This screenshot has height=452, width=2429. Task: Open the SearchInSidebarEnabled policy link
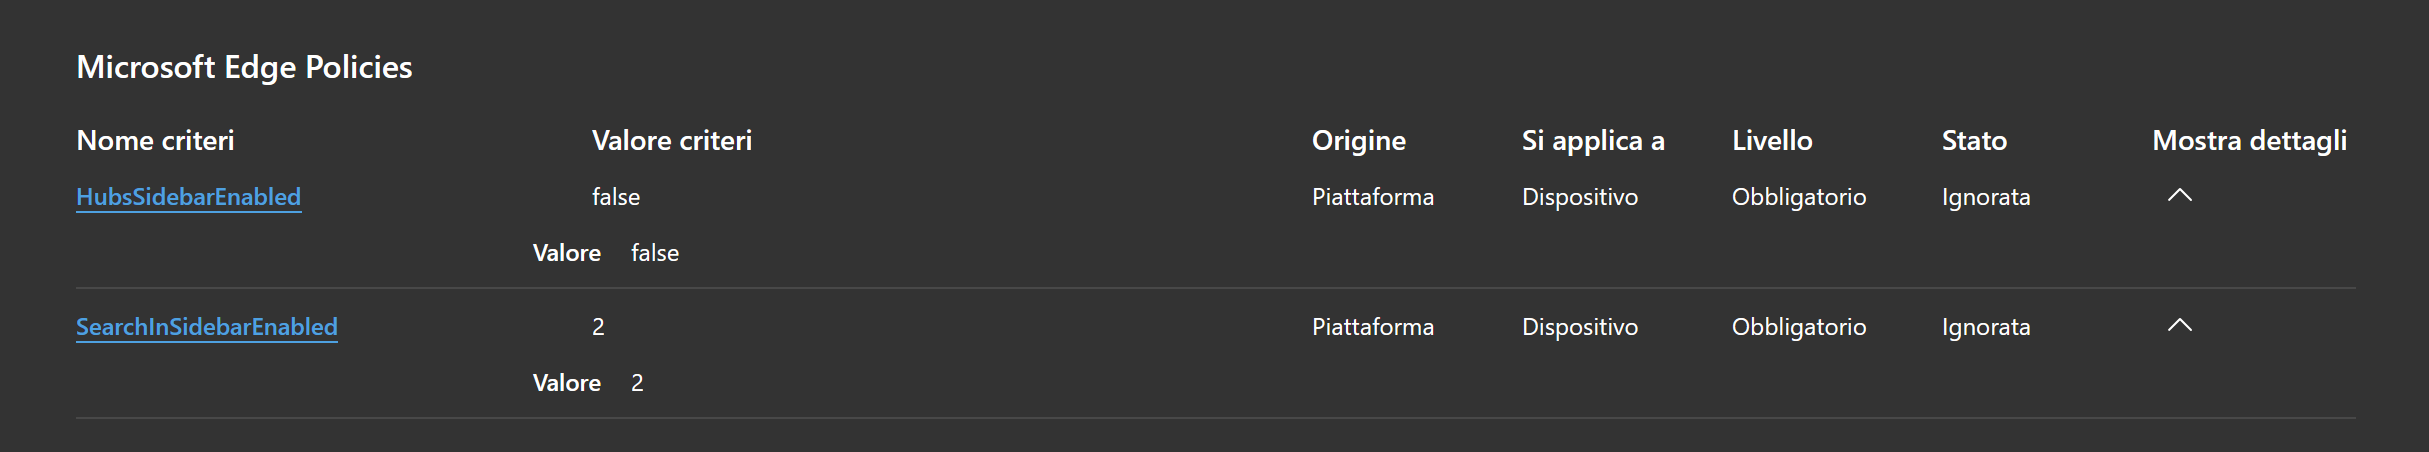[x=206, y=327]
